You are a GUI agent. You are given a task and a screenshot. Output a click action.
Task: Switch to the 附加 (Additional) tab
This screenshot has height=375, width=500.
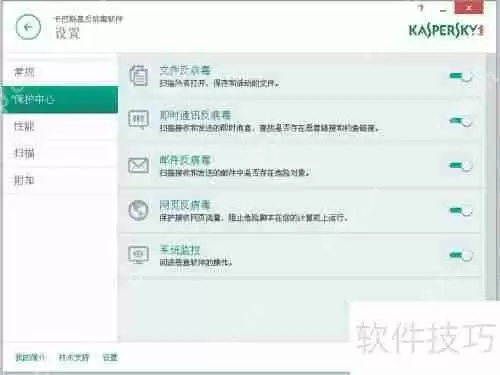point(60,180)
